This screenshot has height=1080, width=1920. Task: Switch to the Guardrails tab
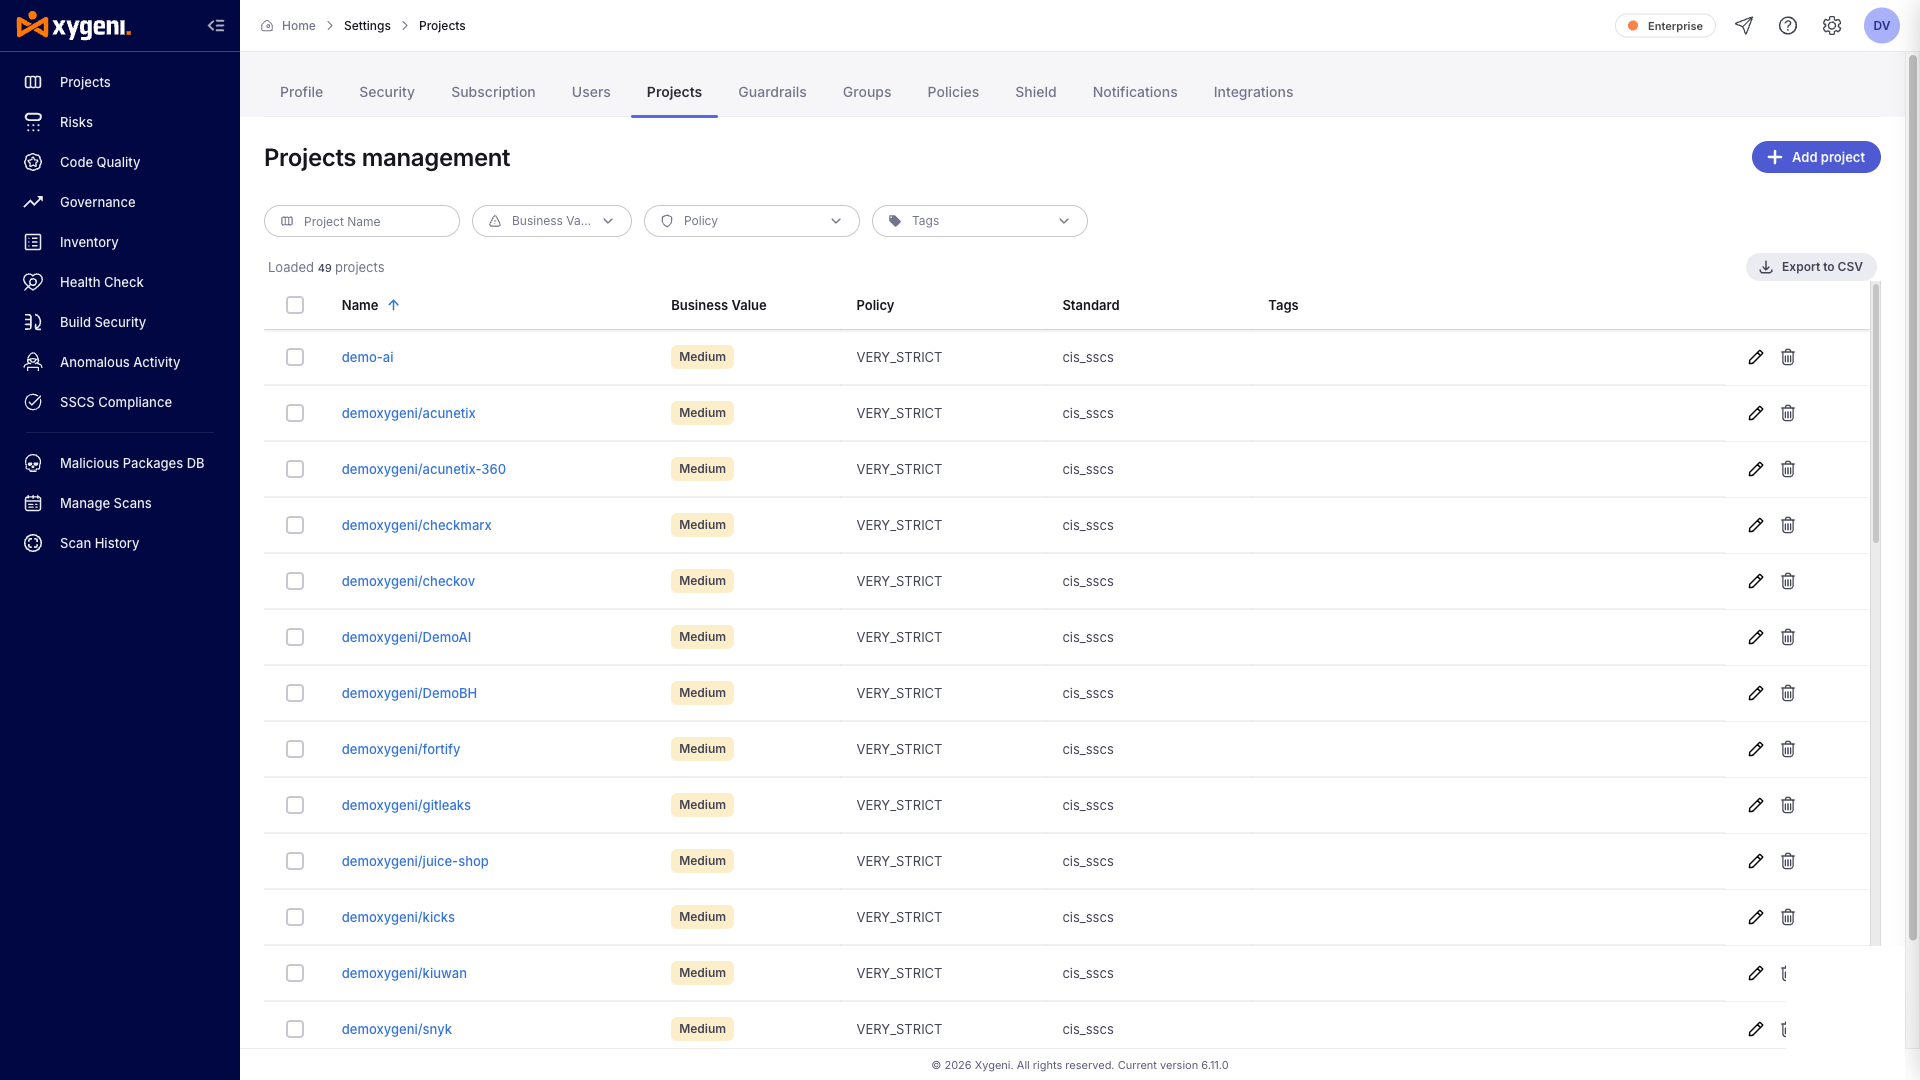point(772,92)
